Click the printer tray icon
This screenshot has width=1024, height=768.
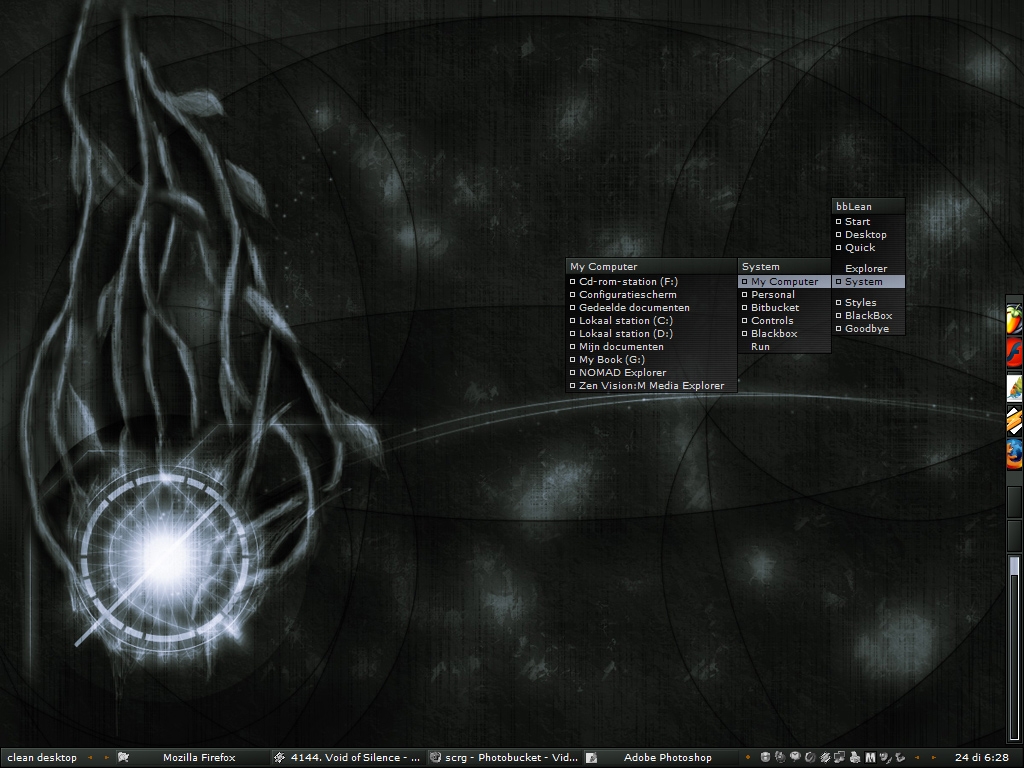pos(855,758)
